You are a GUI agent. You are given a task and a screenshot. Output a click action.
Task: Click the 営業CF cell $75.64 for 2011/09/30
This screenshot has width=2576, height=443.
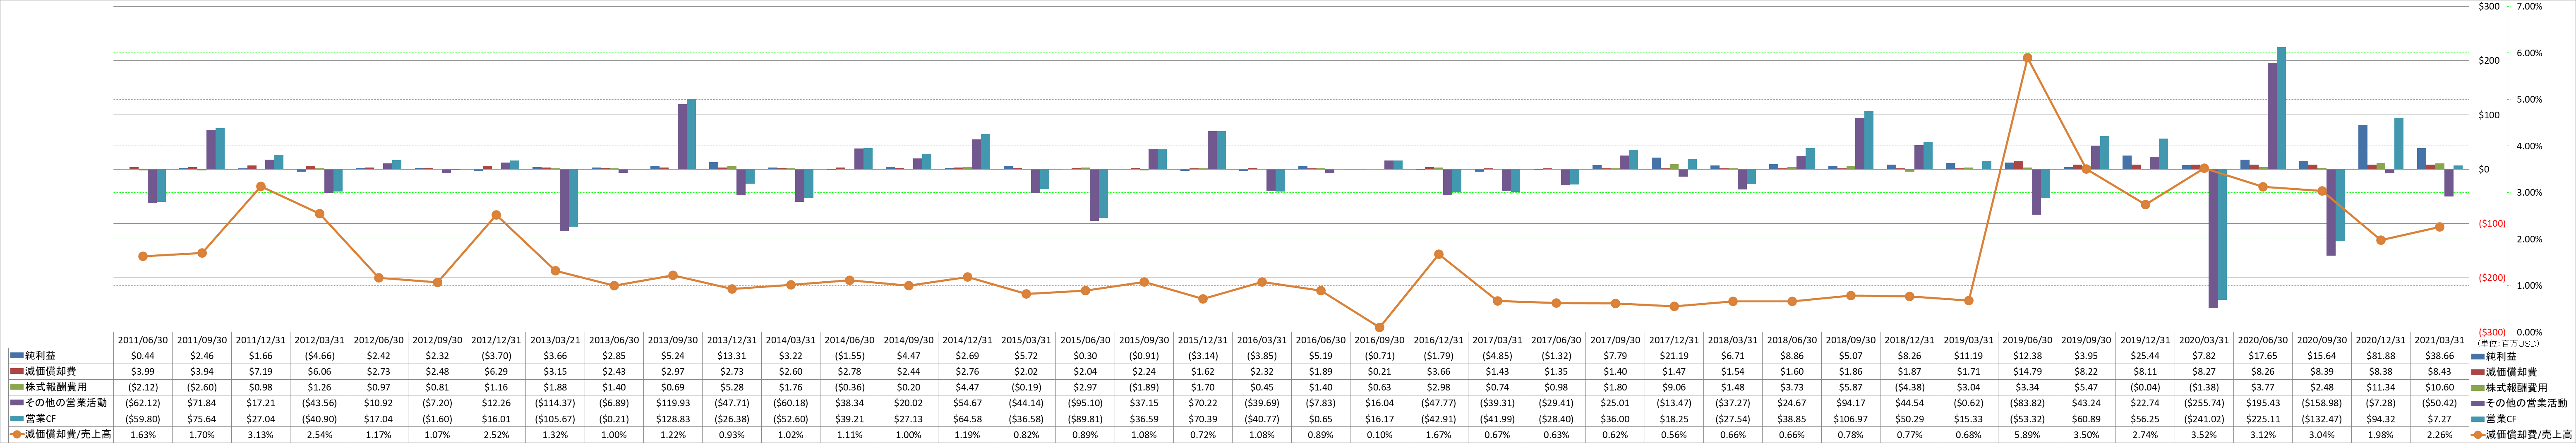[x=202, y=419]
